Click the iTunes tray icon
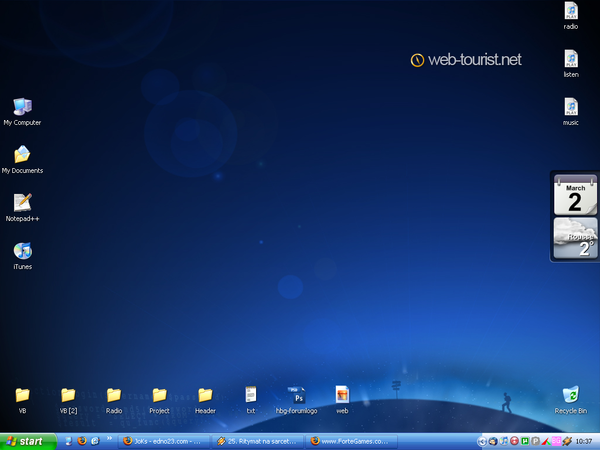Image resolution: width=600 pixels, height=450 pixels. pyautogui.click(x=504, y=442)
